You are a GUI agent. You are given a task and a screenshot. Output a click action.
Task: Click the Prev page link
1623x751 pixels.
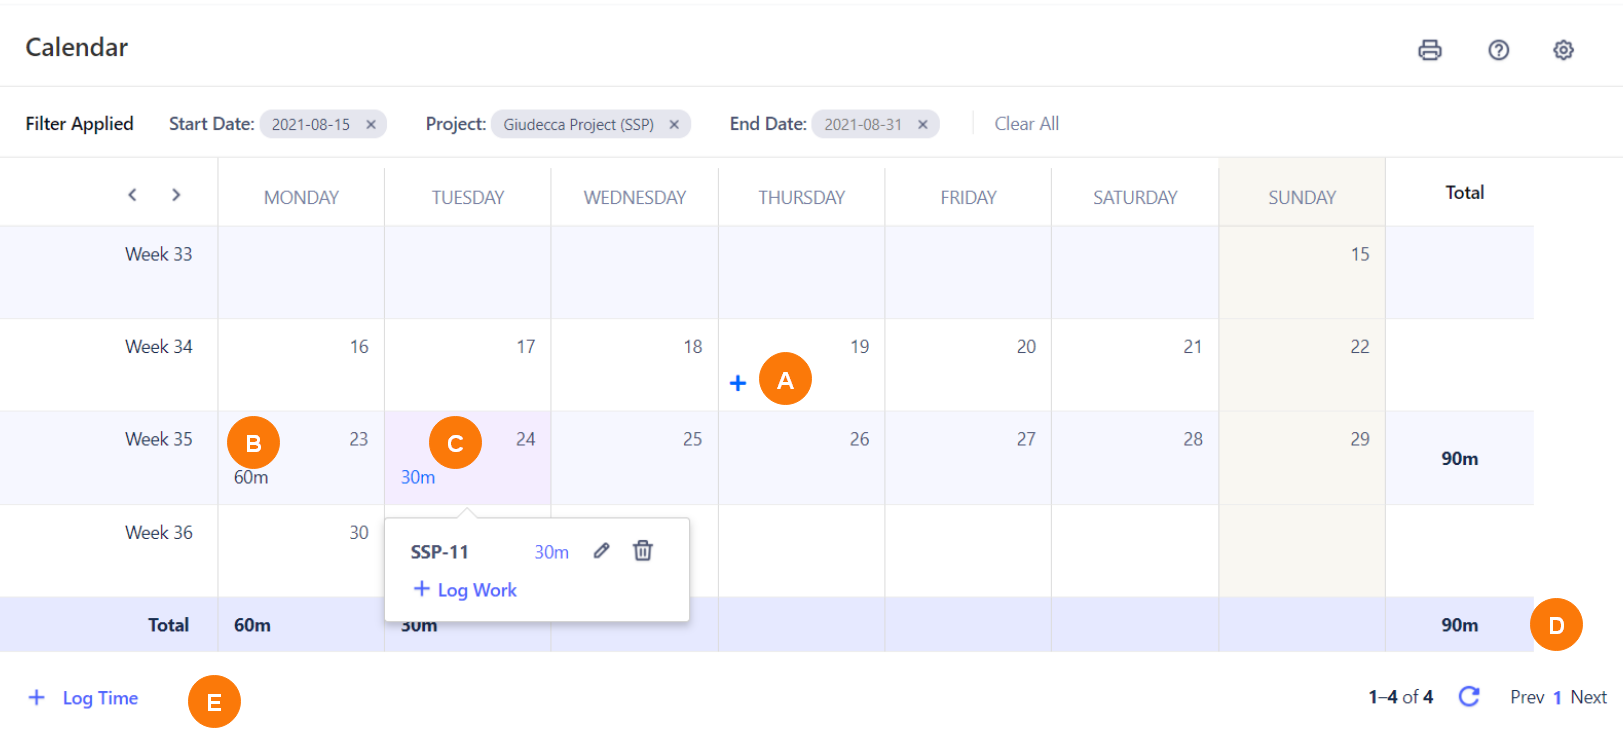[1526, 697]
